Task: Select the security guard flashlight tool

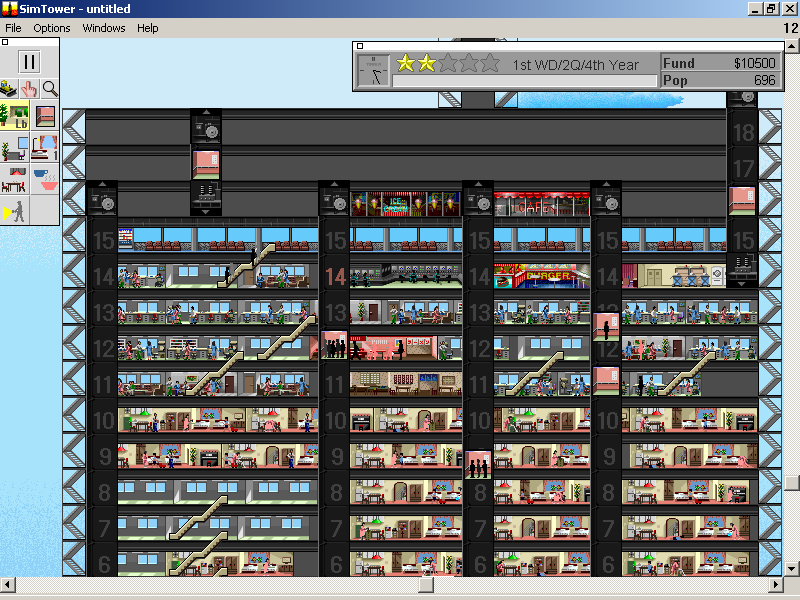Action: point(15,210)
